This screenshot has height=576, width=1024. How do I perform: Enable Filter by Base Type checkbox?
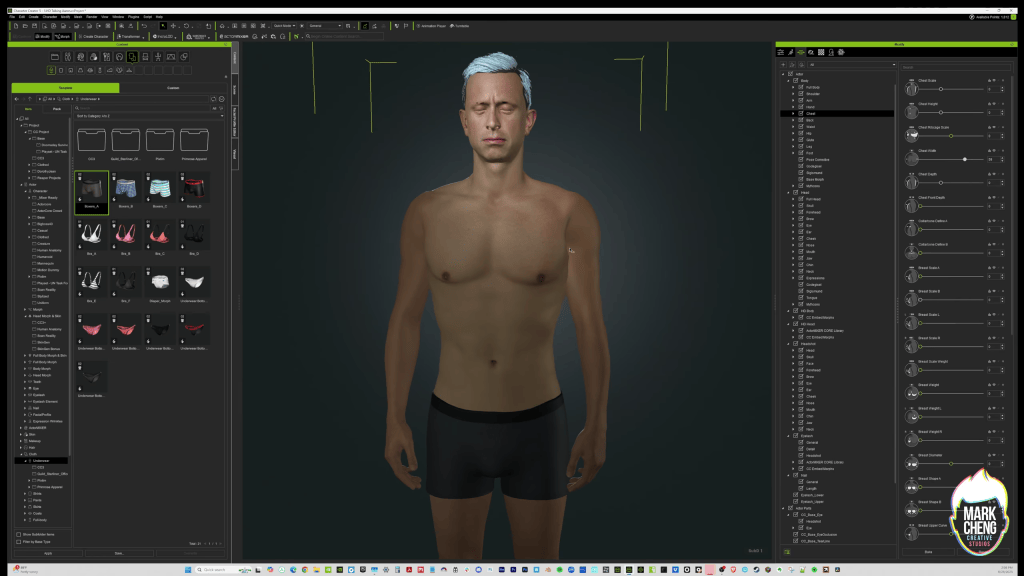[x=18, y=541]
